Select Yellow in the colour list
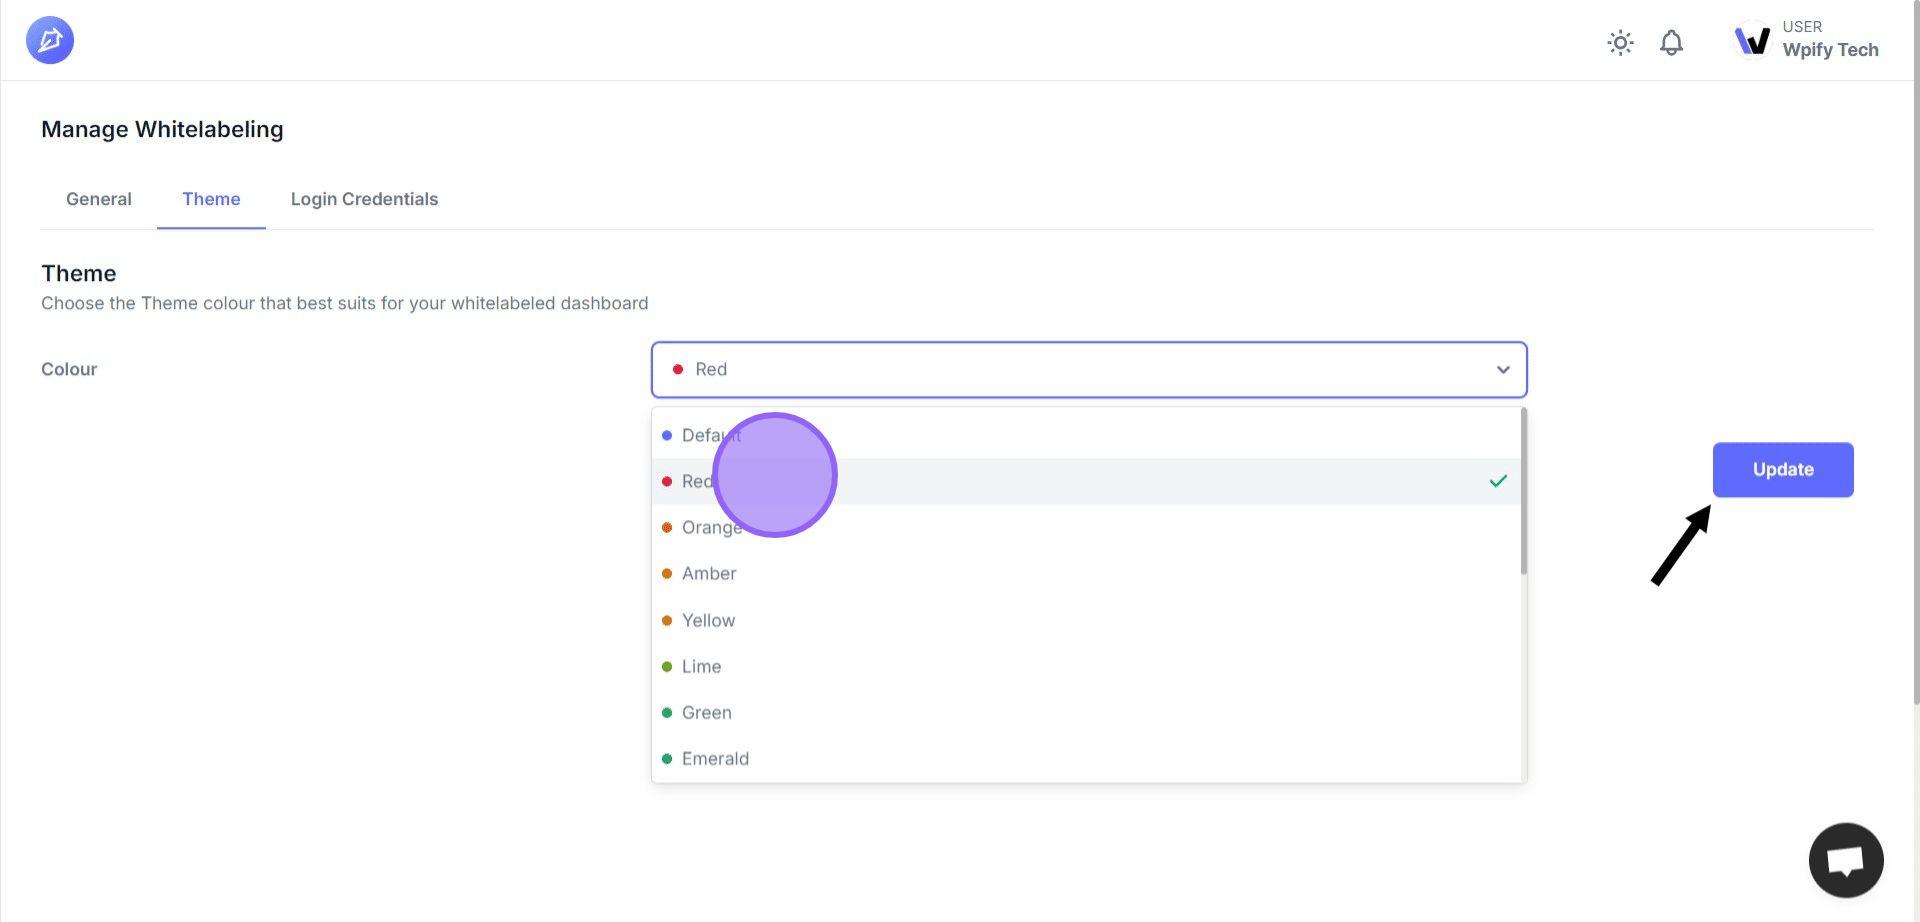This screenshot has height=922, width=1920. 708,620
